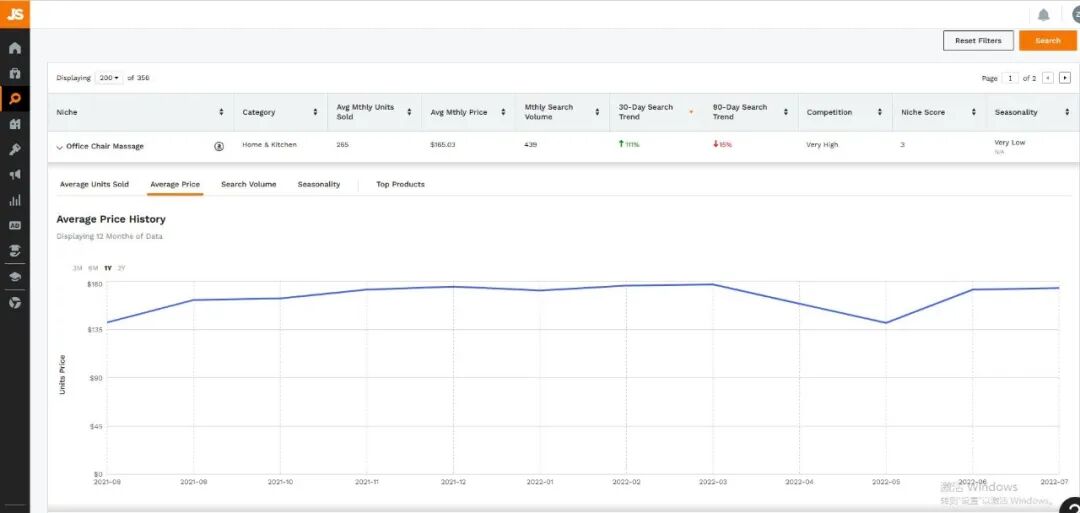Open the graduation cap academy sidebar icon
Screen dimensions: 1080x513
(x=15, y=276)
